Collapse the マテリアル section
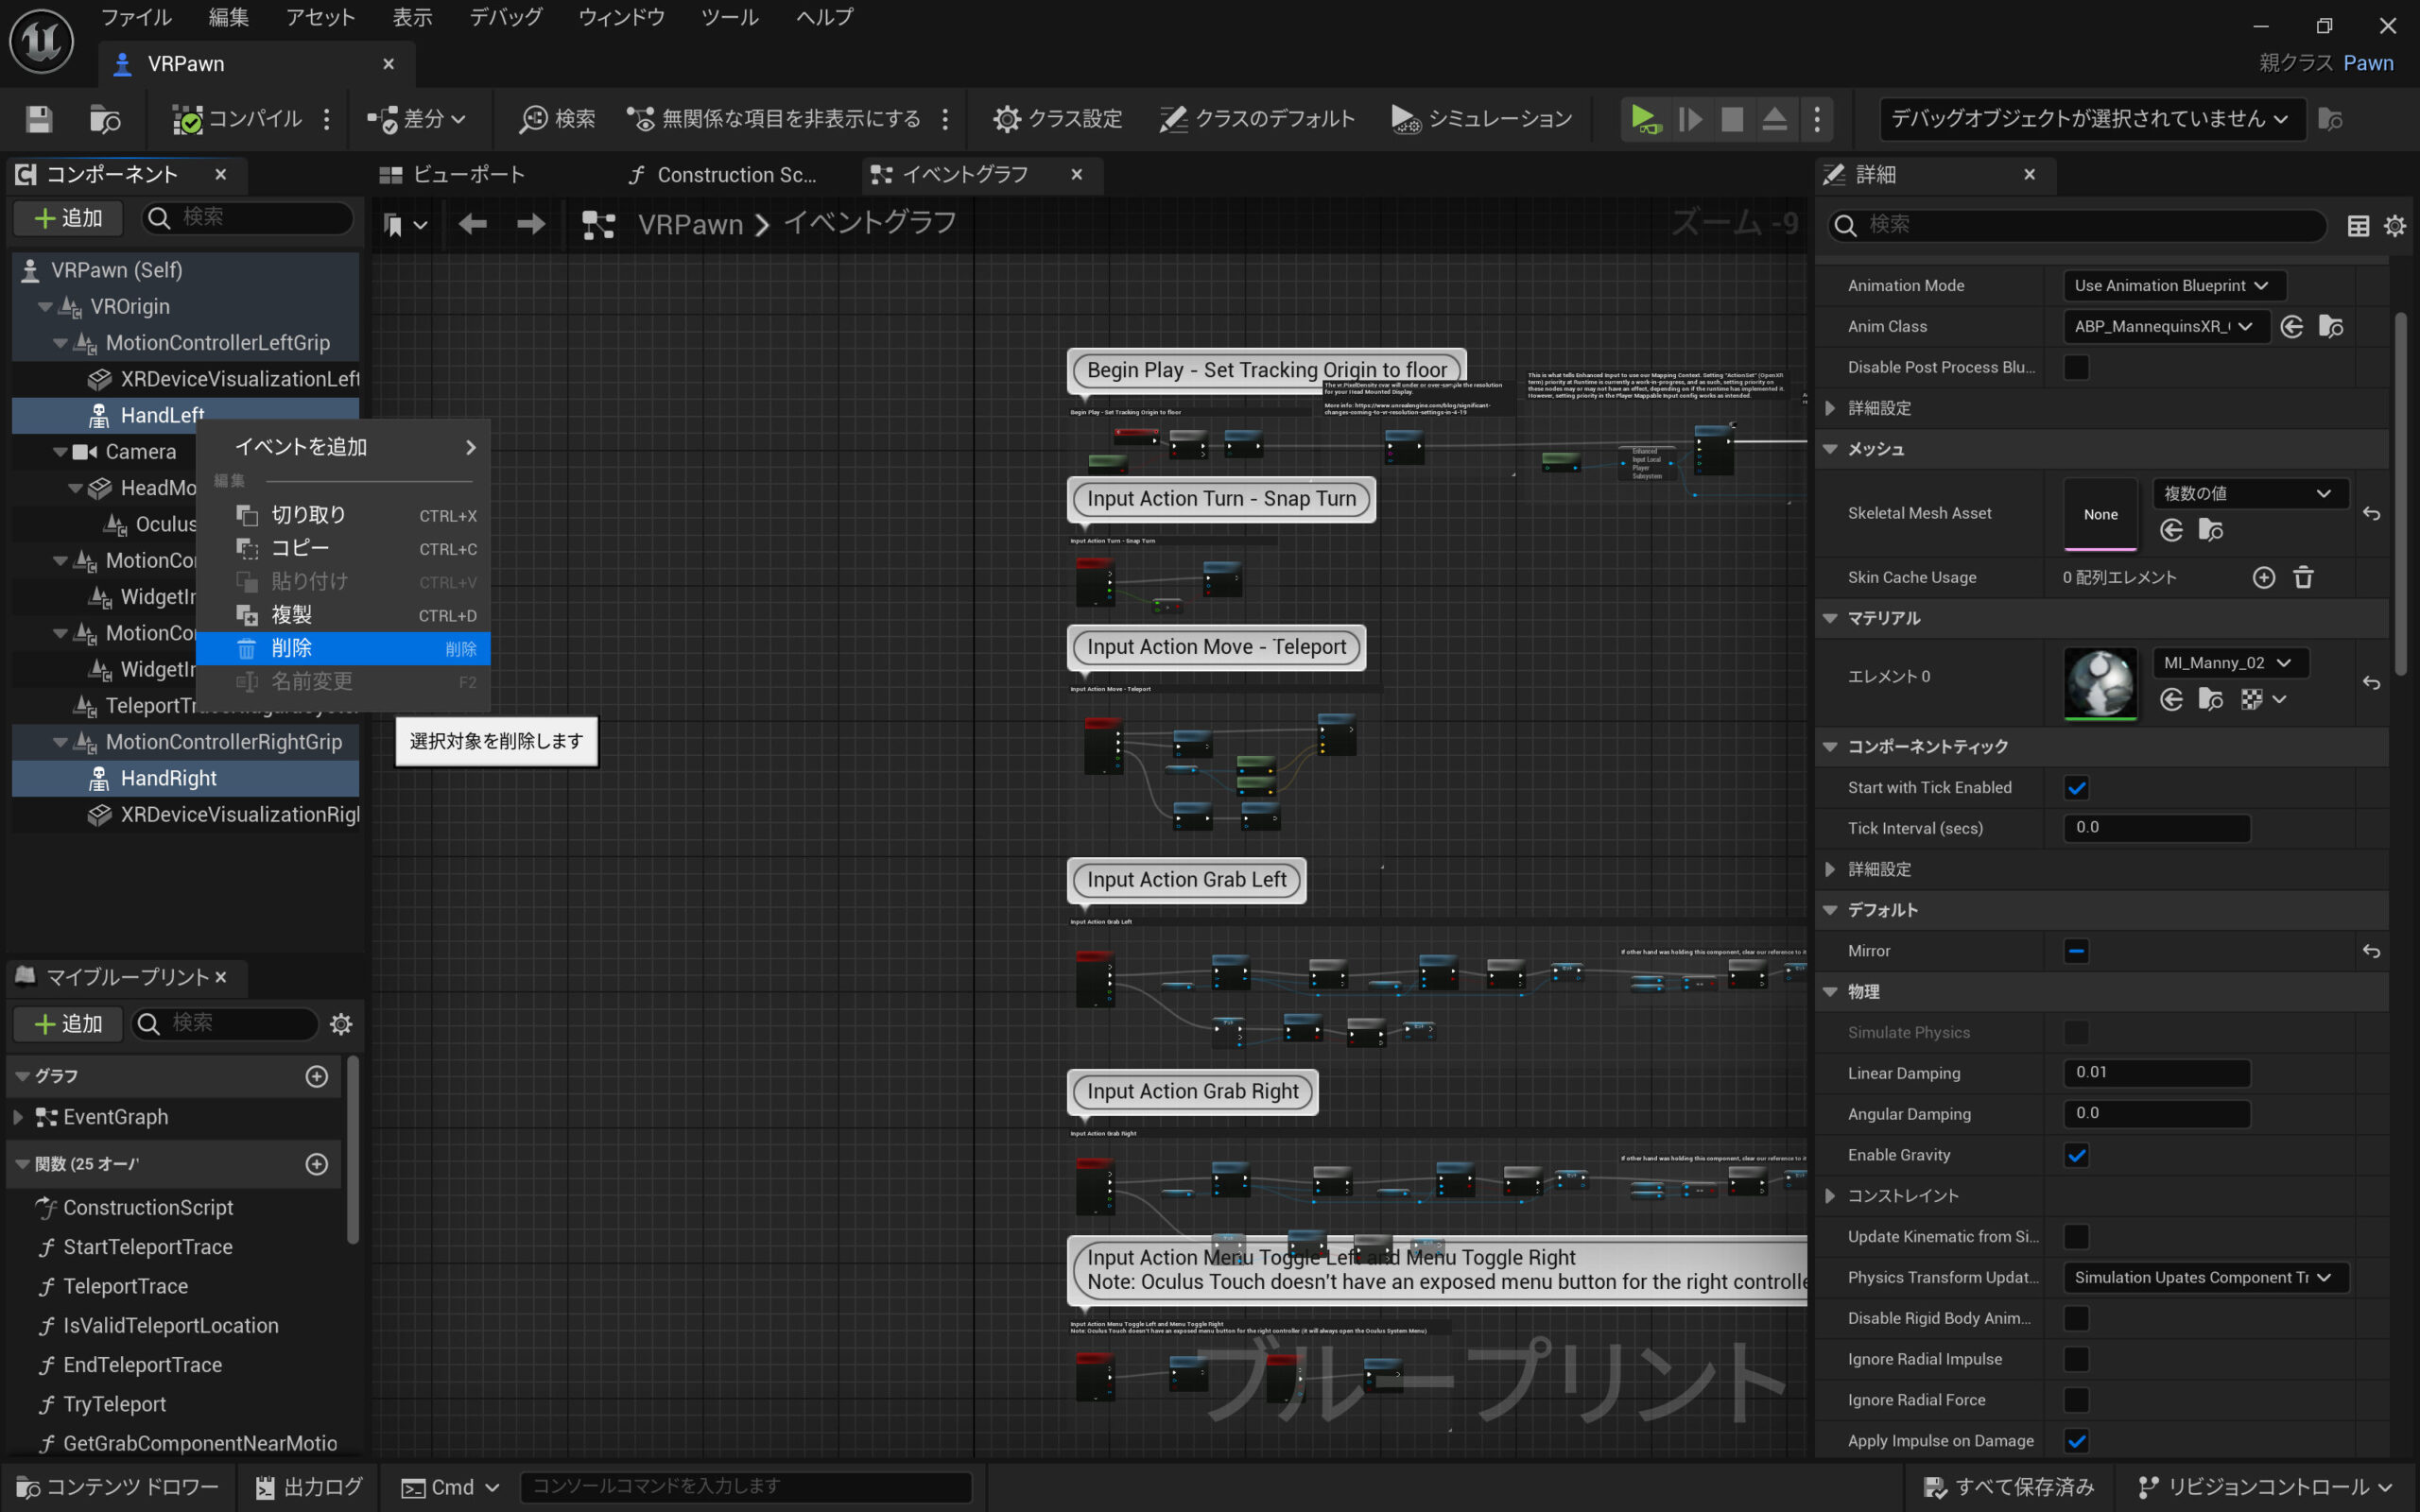The height and width of the screenshot is (1512, 2420). click(1830, 618)
